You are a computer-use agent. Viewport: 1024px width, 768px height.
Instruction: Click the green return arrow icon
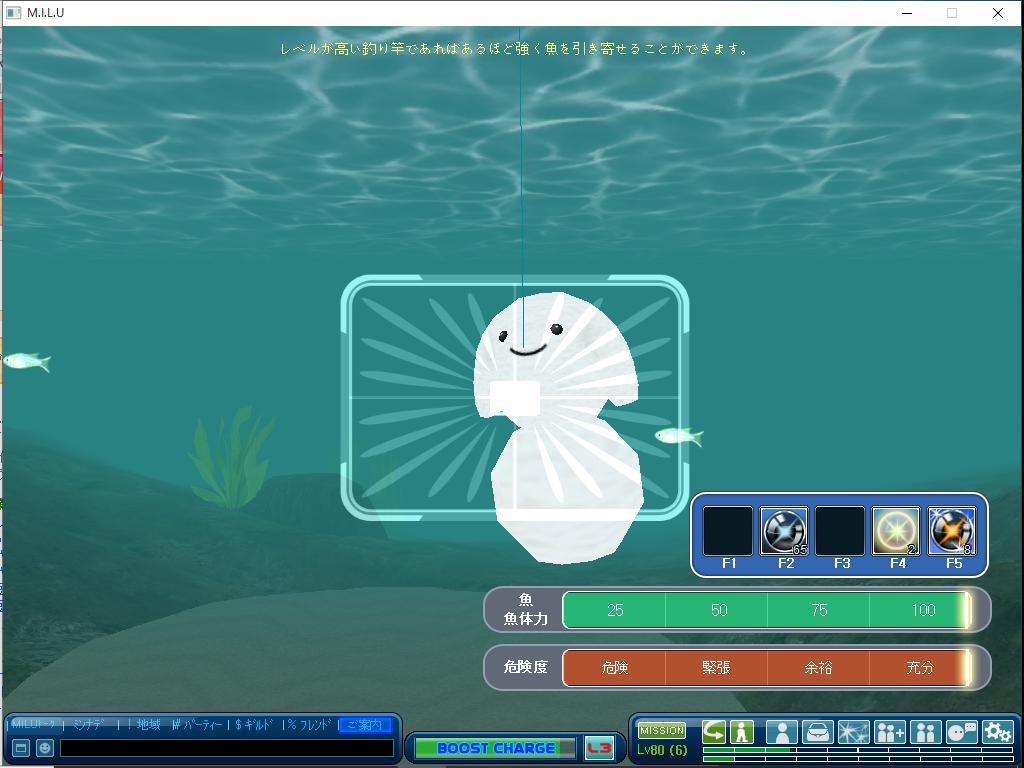714,731
